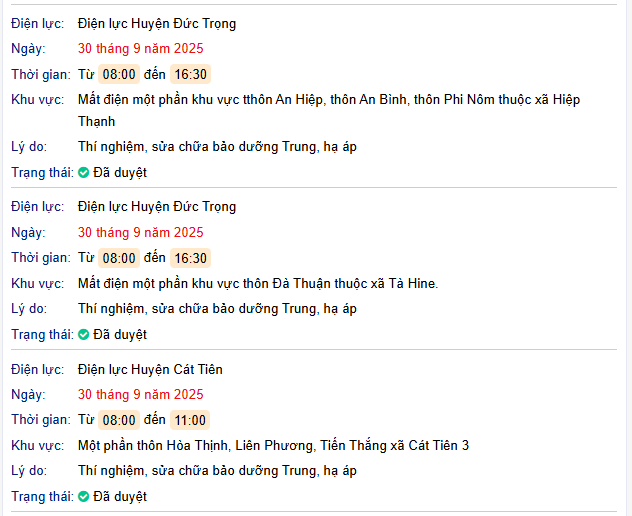Click the Trạng thái label in the Hiệp Thạnh entry
The height and width of the screenshot is (516, 632).
(41, 173)
